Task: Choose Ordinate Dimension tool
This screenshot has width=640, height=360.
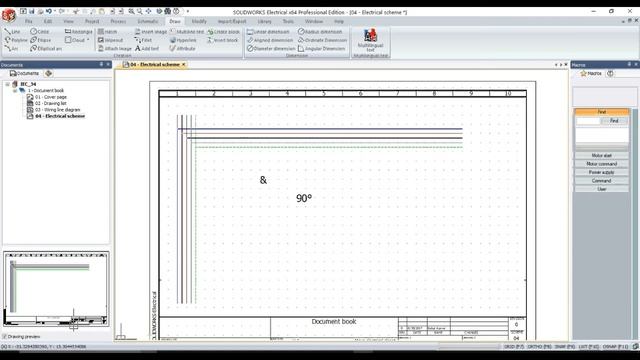Action: pos(322,40)
